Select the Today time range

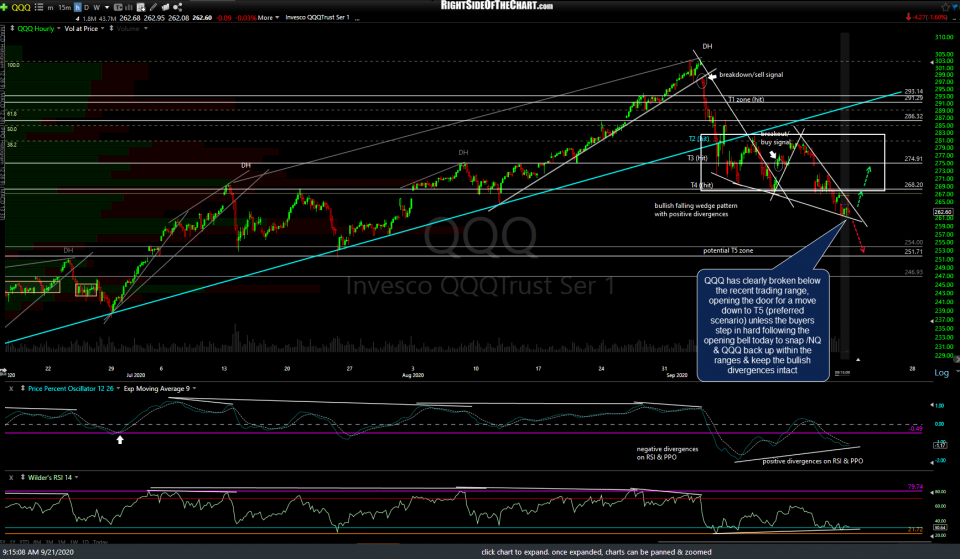(x=100, y=542)
